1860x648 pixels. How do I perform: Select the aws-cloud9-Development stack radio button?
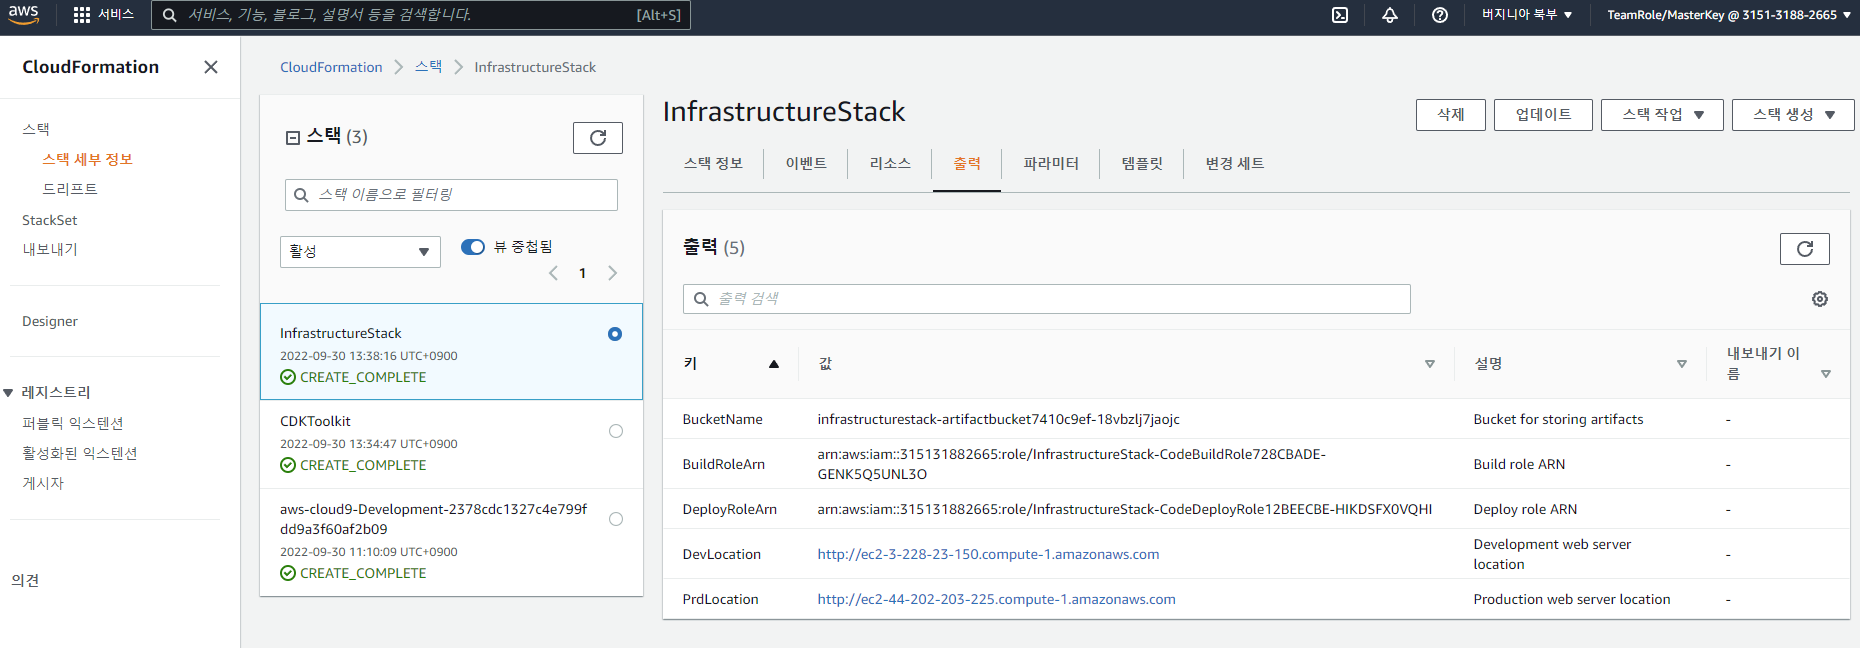coord(616,519)
